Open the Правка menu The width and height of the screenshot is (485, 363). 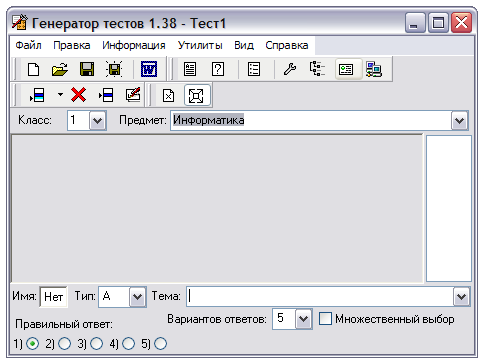pyautogui.click(x=72, y=45)
